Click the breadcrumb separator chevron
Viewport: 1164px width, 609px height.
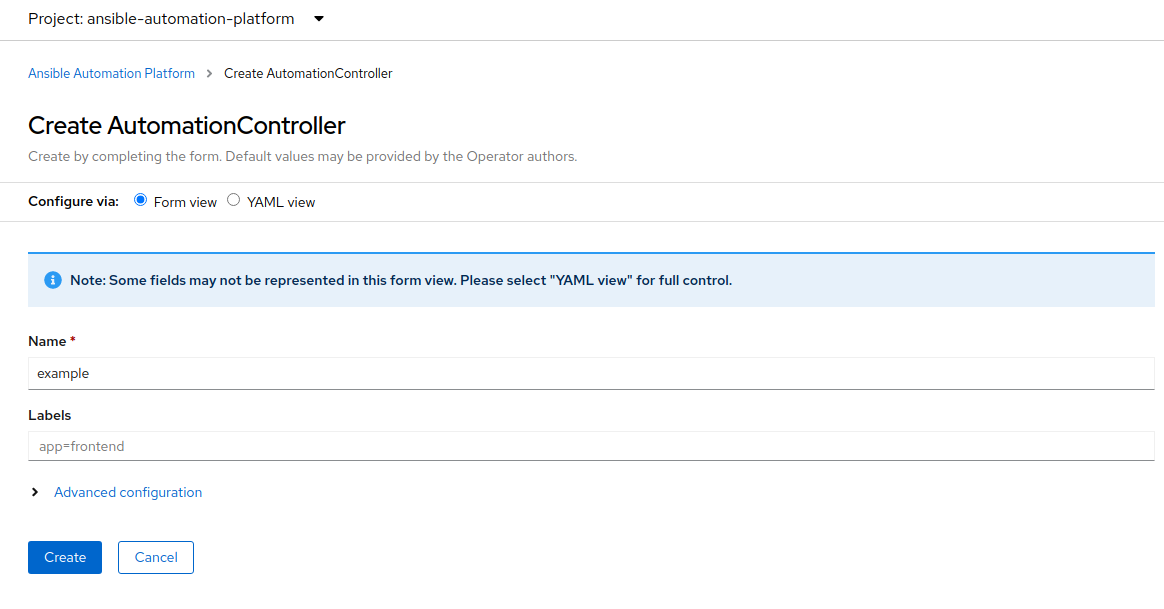[x=209, y=73]
